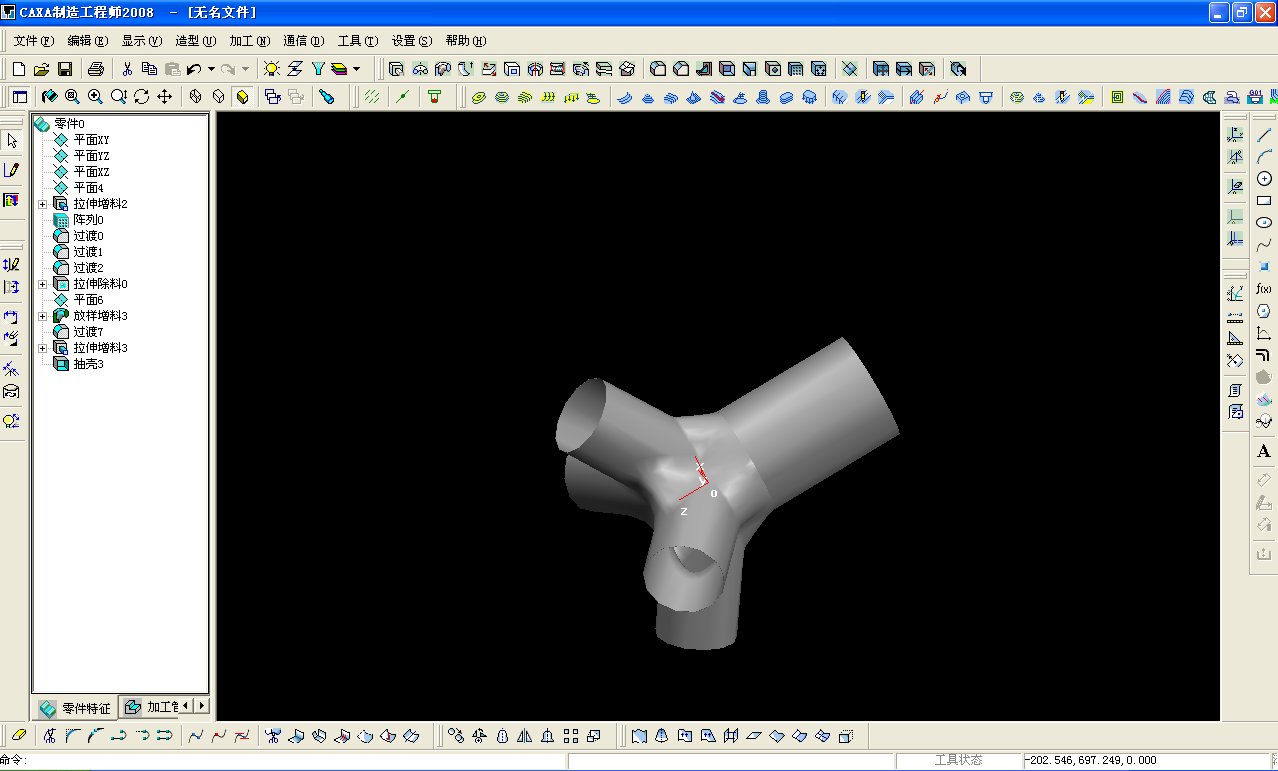Image resolution: width=1278 pixels, height=771 pixels.
Task: Print using the printer icon
Action: [96, 69]
